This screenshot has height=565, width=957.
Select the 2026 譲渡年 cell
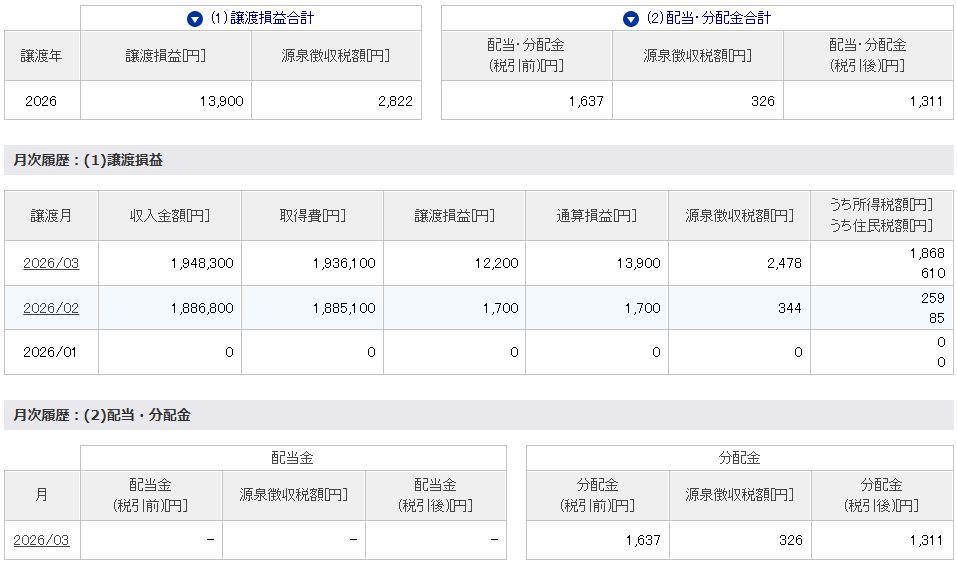pos(42,101)
